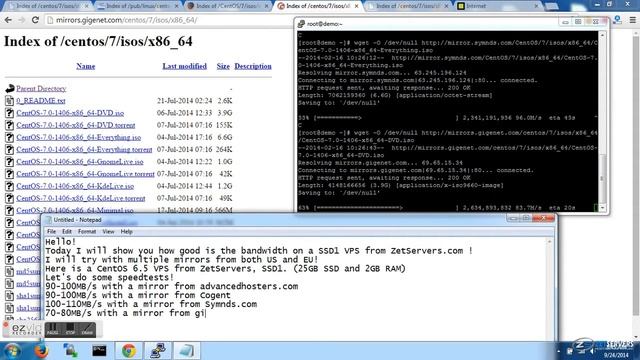Switch to the Index of /CentOS/7/isos tab

(x=227, y=6)
